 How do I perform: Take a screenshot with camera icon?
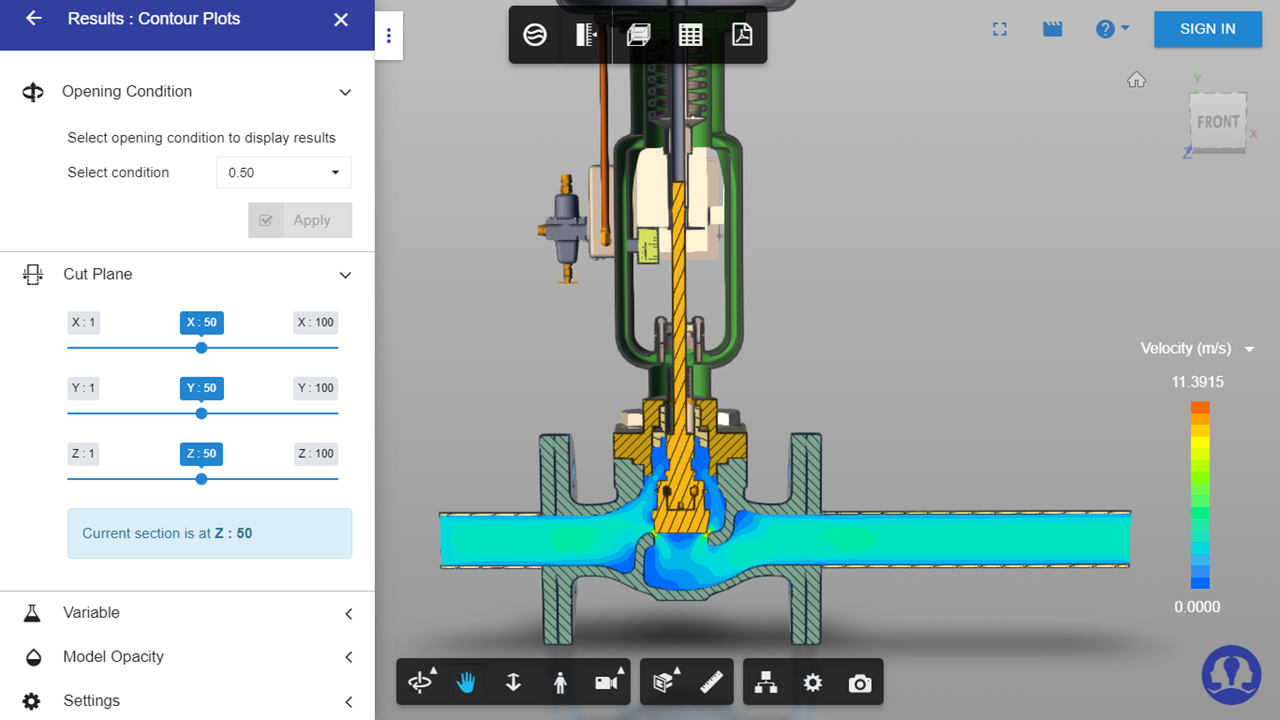(859, 683)
